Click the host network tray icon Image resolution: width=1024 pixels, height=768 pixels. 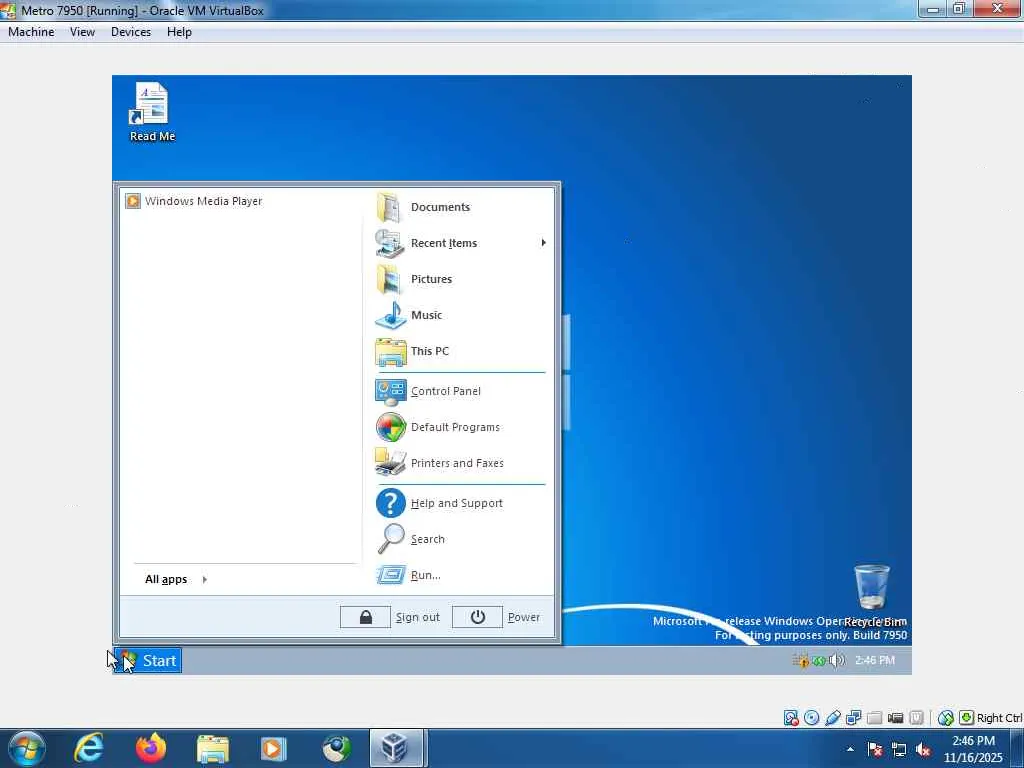[899, 750]
